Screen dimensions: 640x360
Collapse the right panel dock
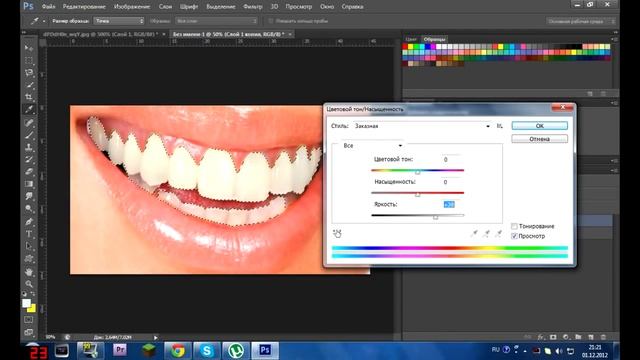[616, 31]
